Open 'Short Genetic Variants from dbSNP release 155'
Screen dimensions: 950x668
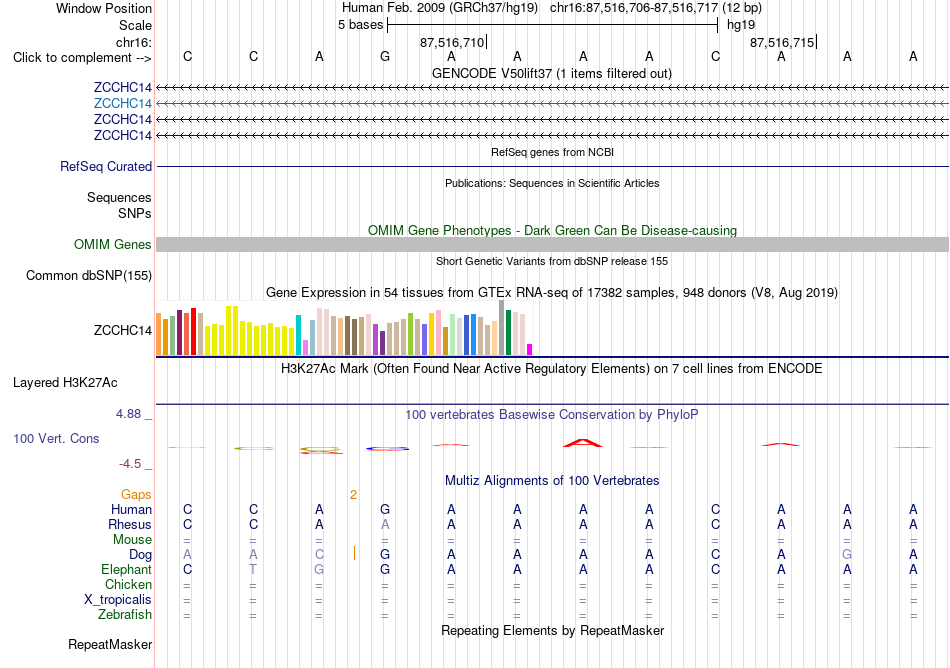click(x=552, y=261)
